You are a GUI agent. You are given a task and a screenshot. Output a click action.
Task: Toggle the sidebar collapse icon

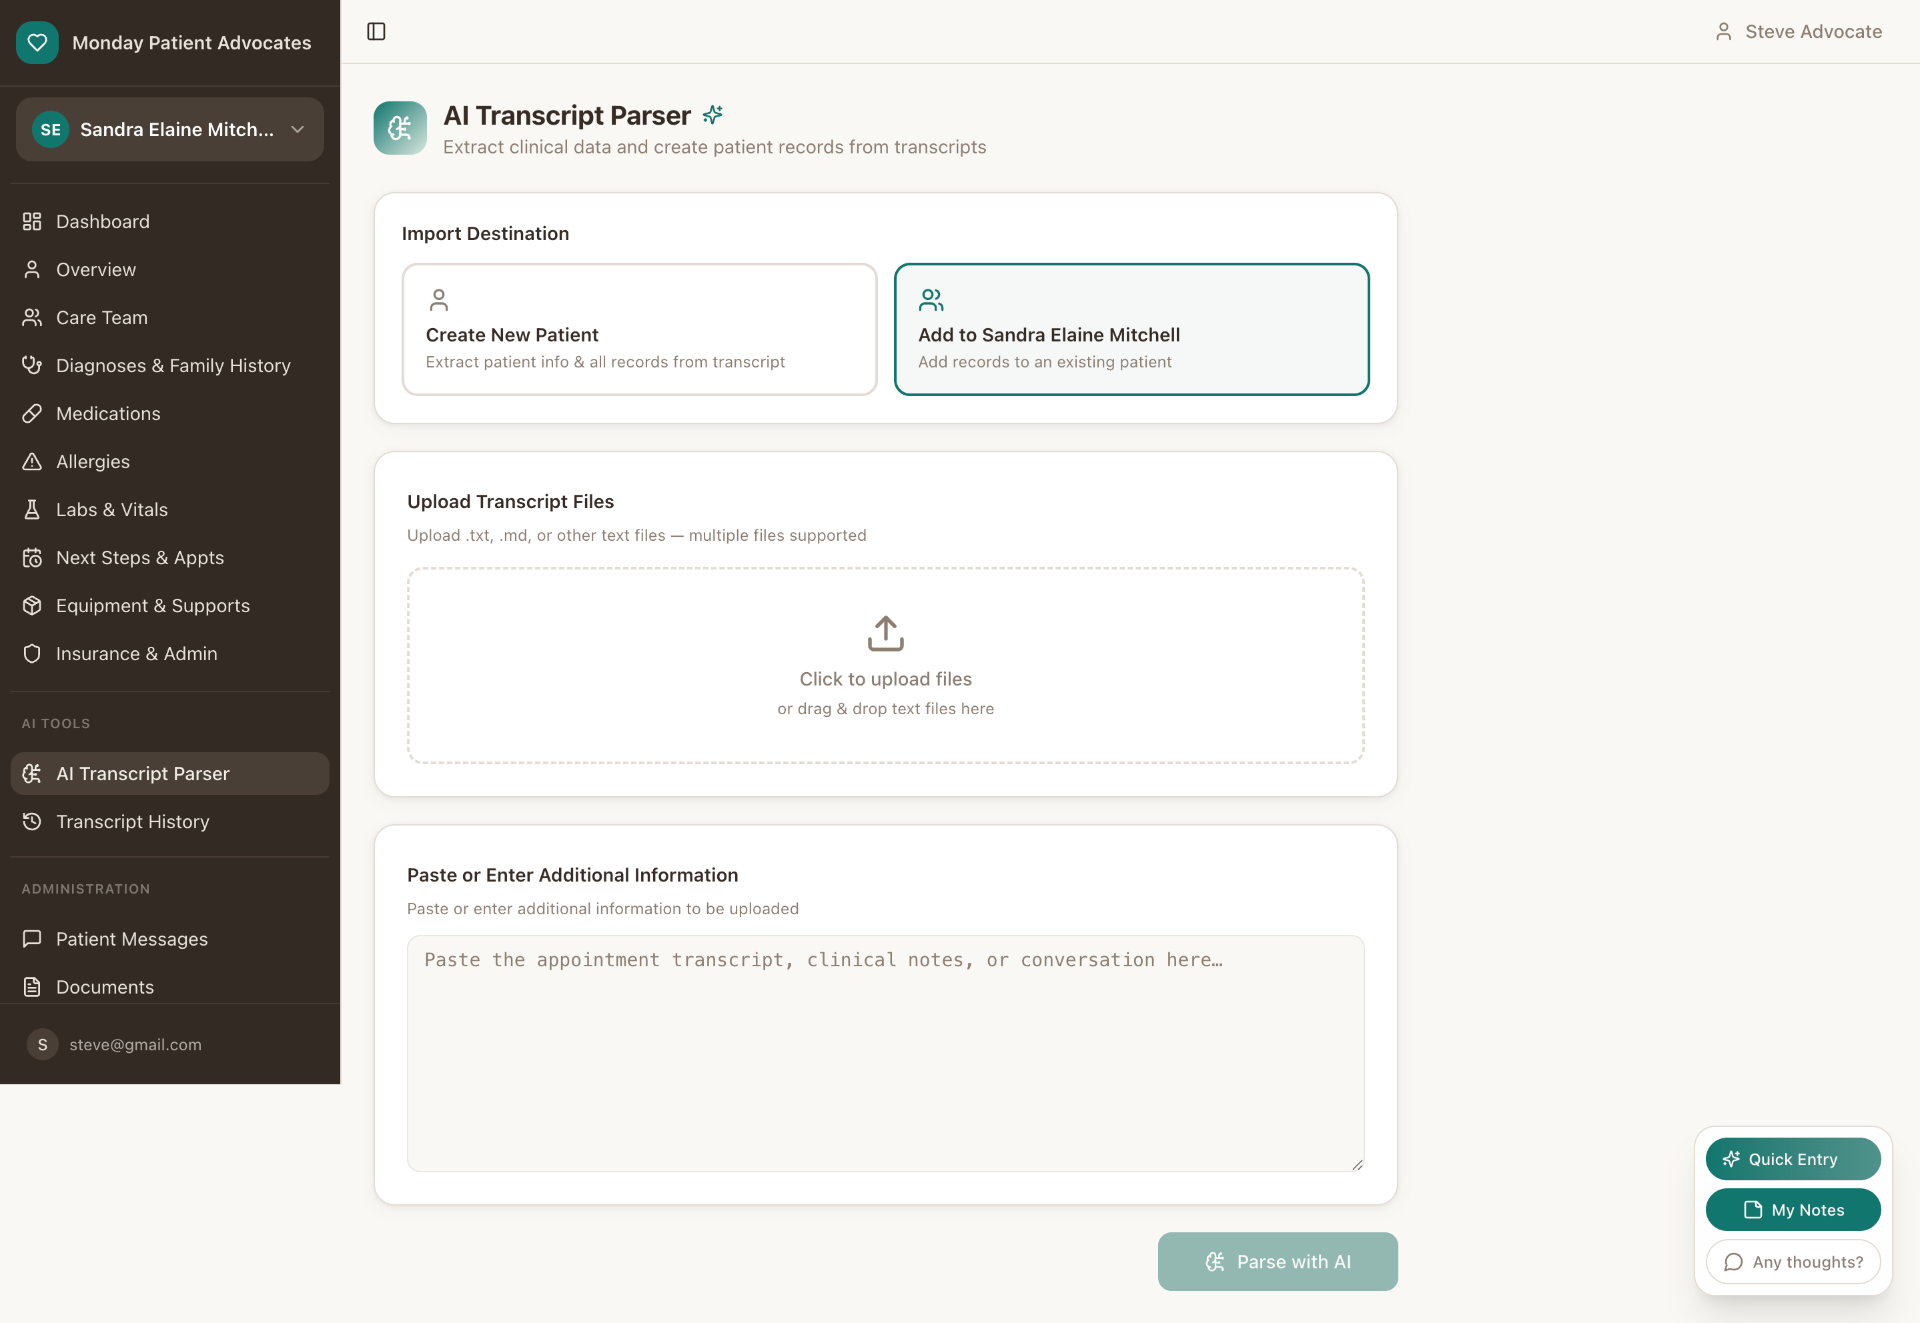click(376, 32)
